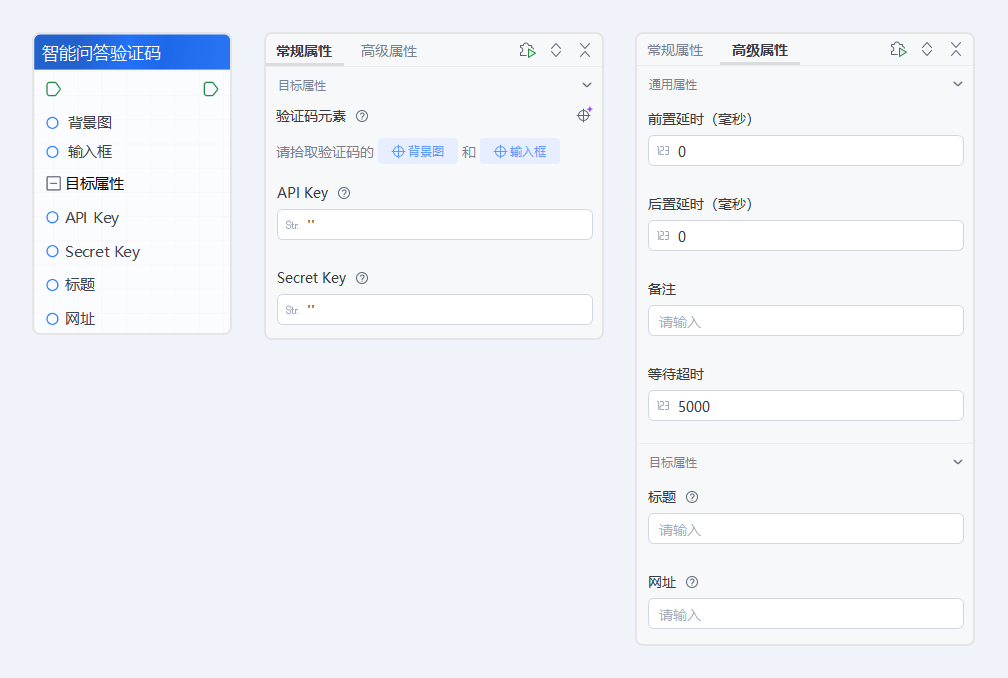Select the 输入框 radio circle in node card

click(x=52, y=152)
